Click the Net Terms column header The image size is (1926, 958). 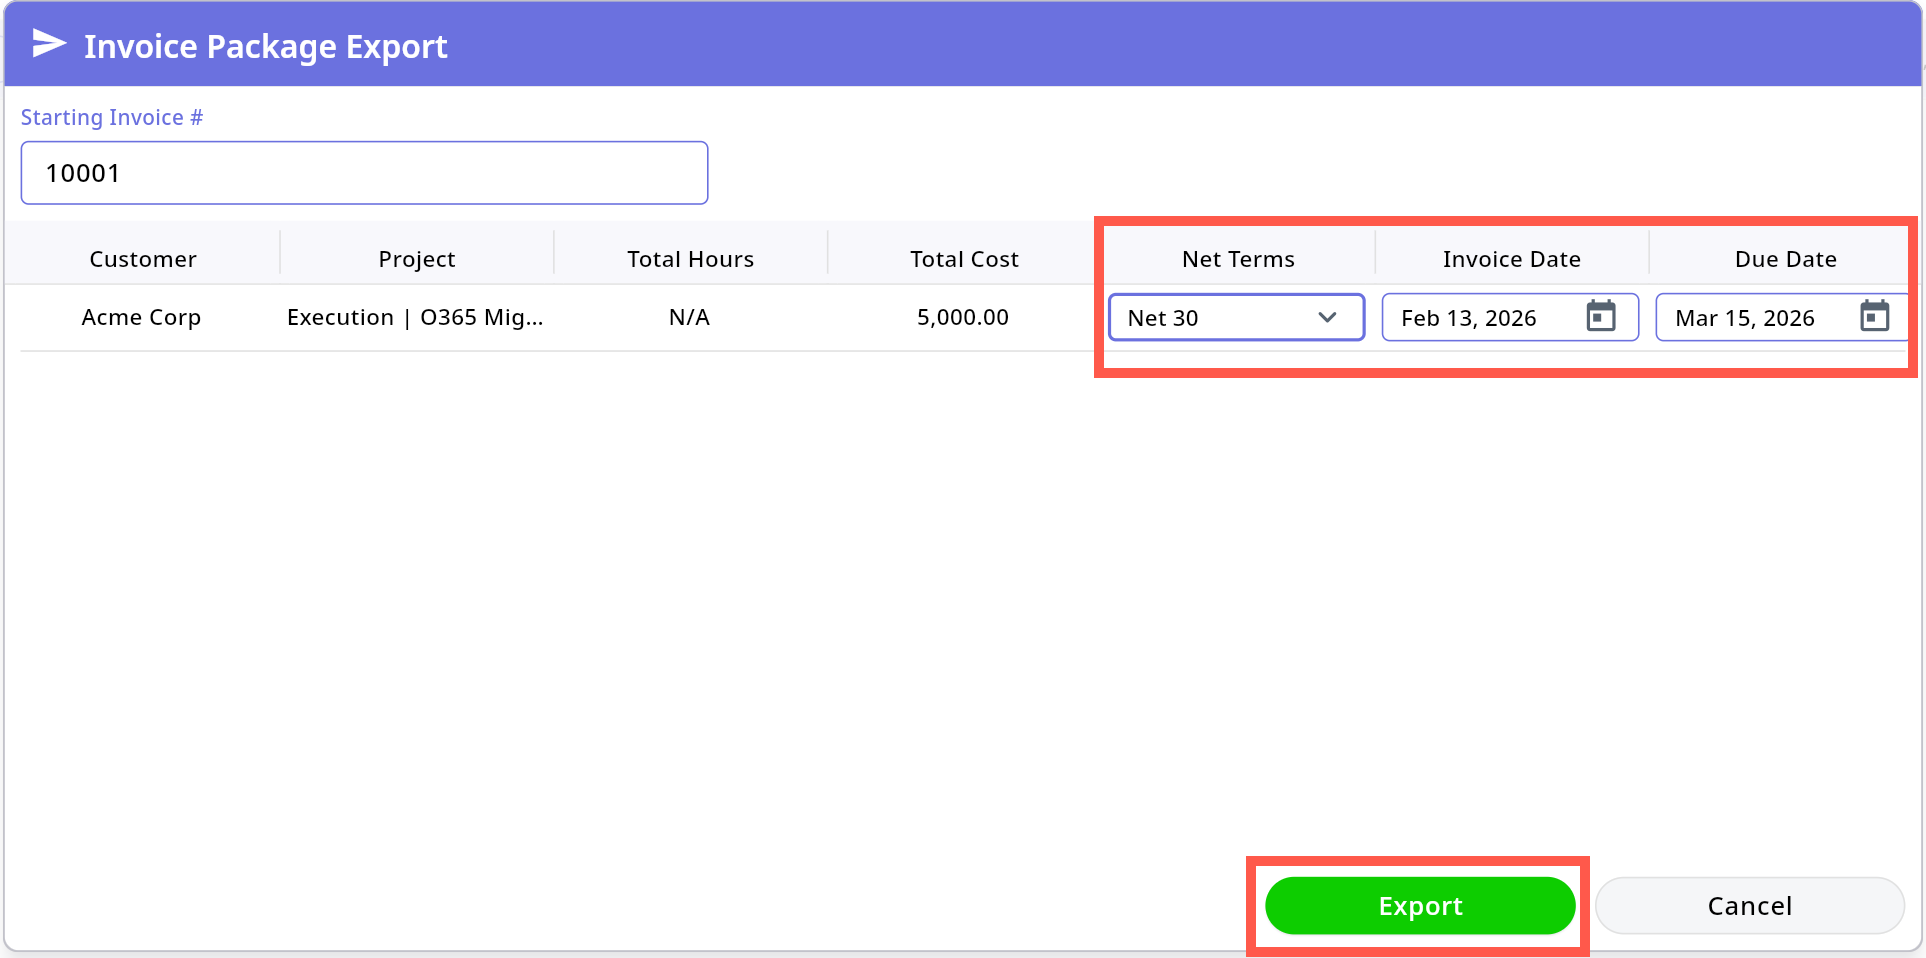click(1238, 259)
